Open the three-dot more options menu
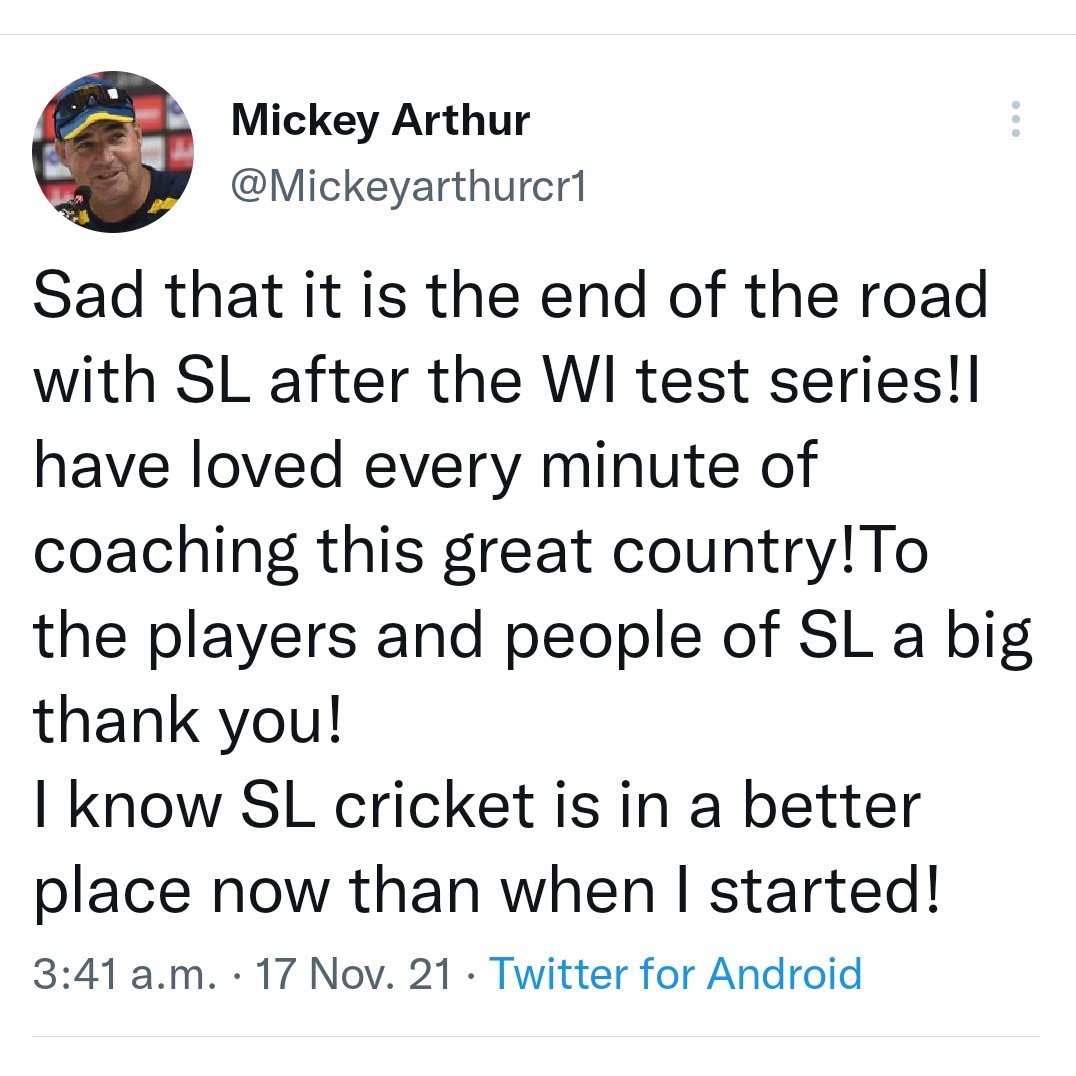The width and height of the screenshot is (1076, 1076). (1016, 119)
